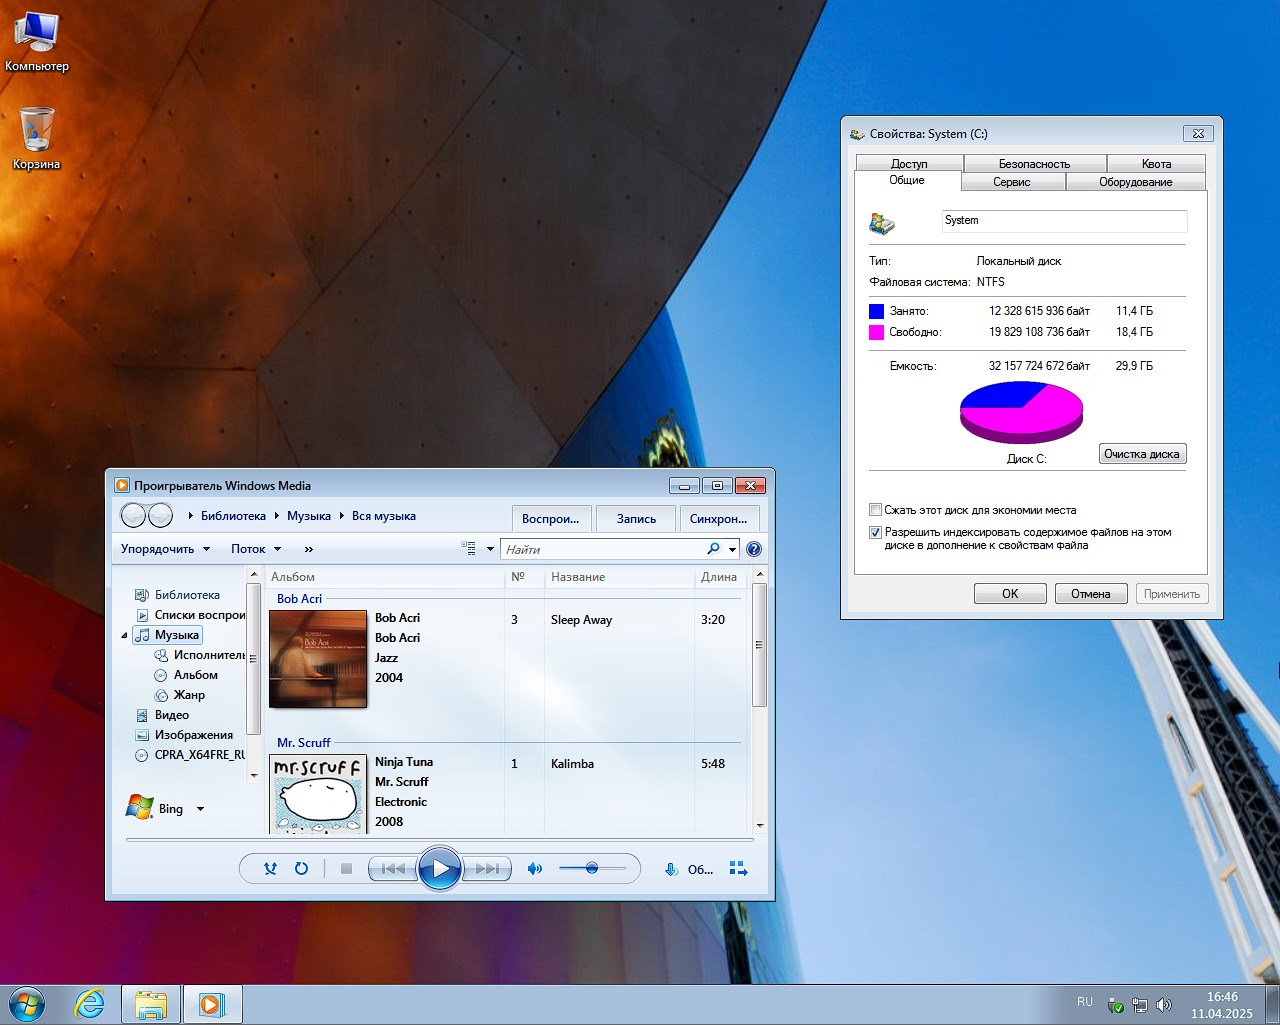Open the Запись tab in the player
The width and height of the screenshot is (1280, 1025).
tap(635, 518)
